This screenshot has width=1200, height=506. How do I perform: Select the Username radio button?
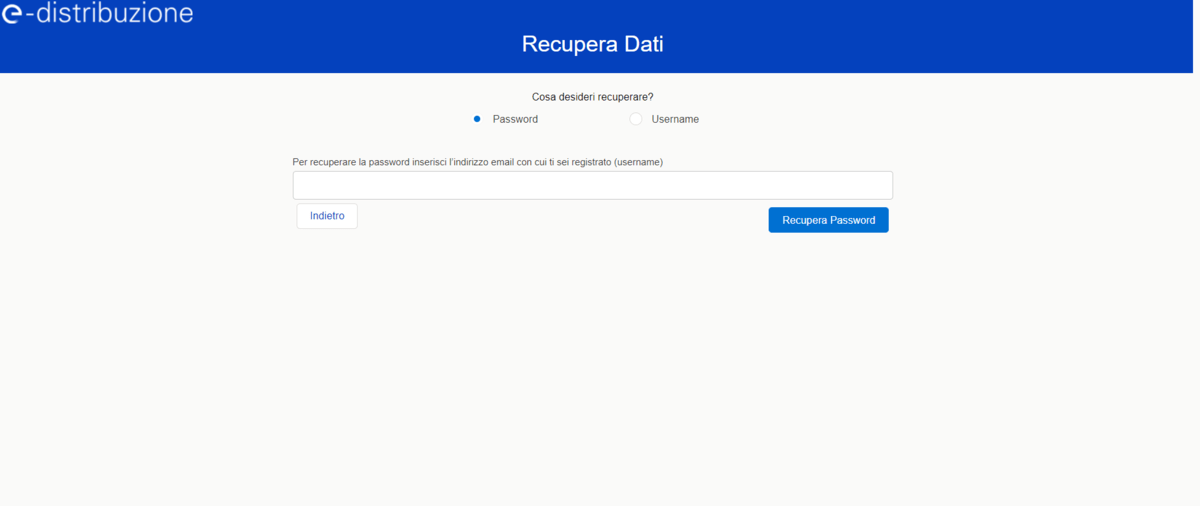point(636,119)
